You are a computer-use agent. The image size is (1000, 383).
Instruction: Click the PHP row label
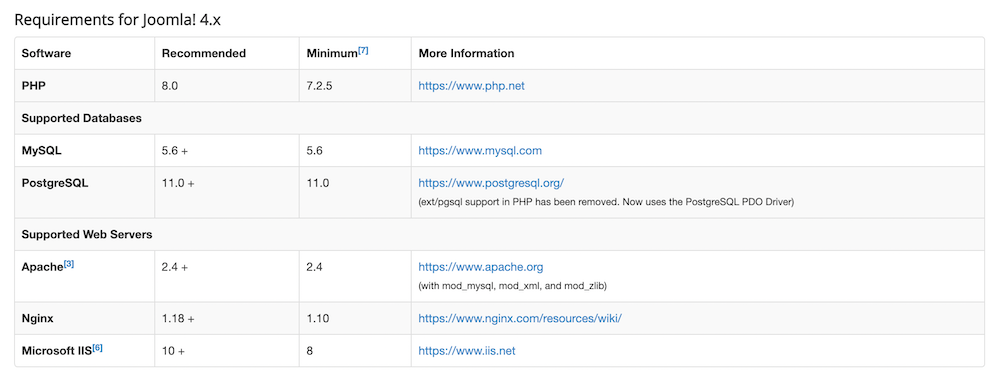[x=33, y=85]
